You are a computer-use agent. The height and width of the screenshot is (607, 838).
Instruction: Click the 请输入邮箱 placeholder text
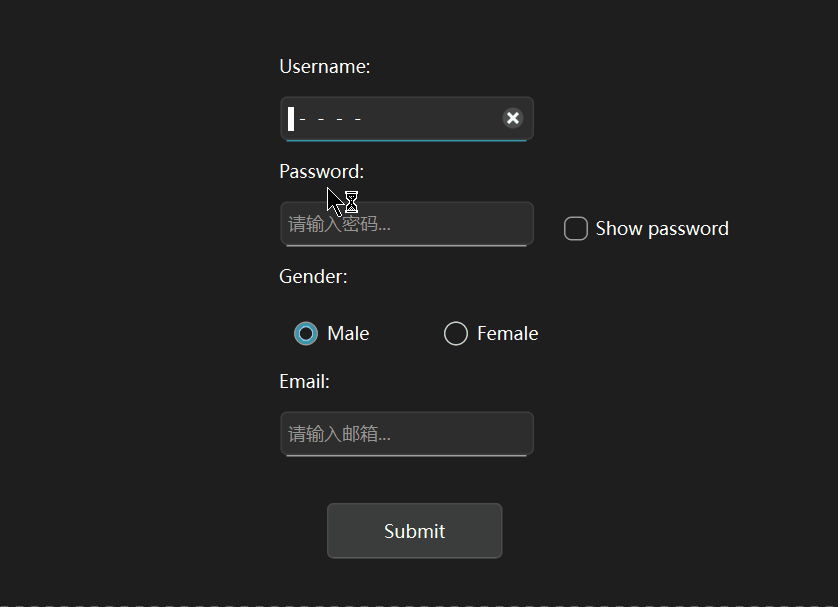(339, 434)
